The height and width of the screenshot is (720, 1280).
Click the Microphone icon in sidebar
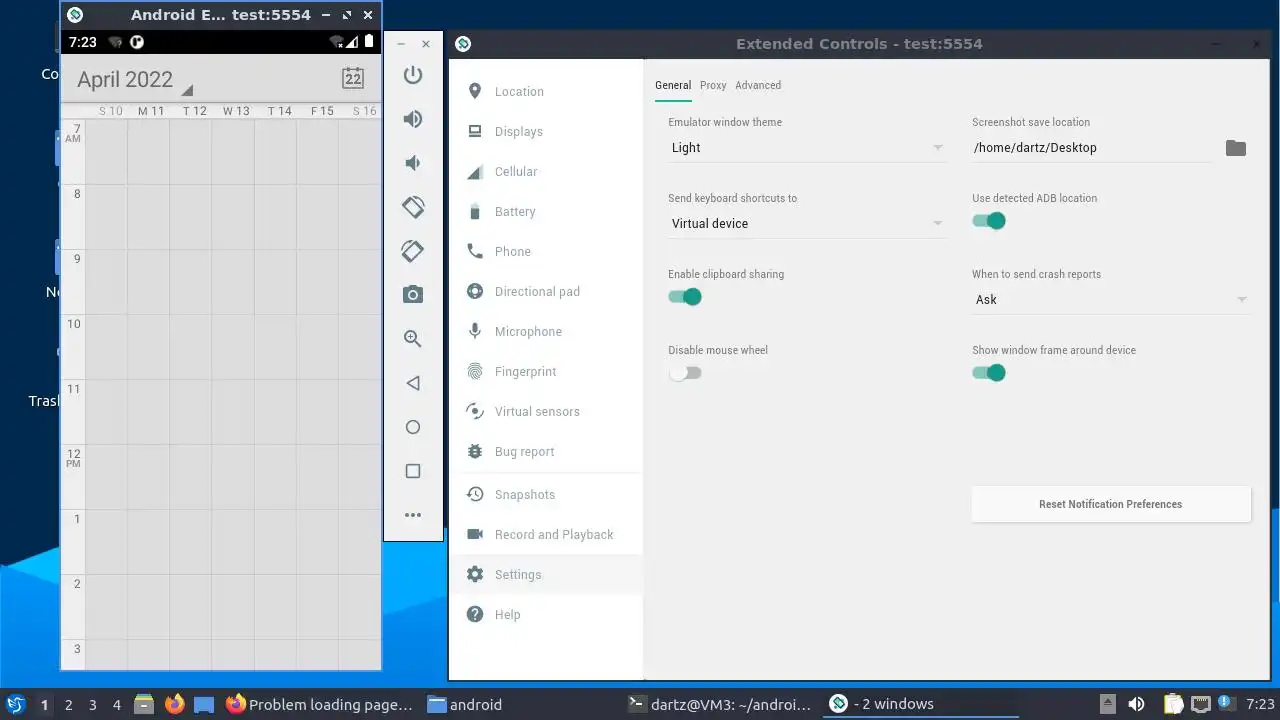click(475, 331)
